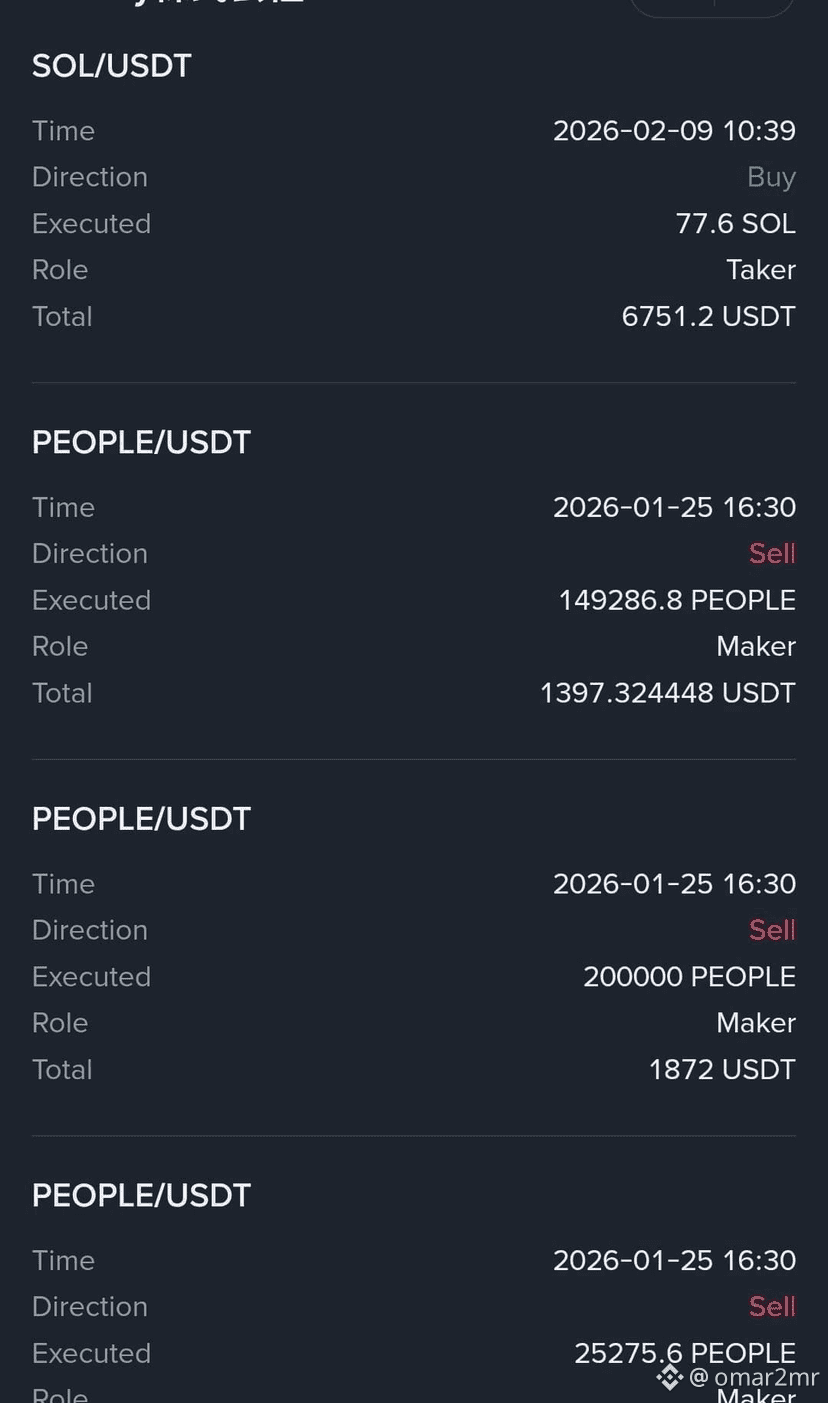Open the @omar2mr username watermark
This screenshot has width=828, height=1403.
coord(755,1377)
